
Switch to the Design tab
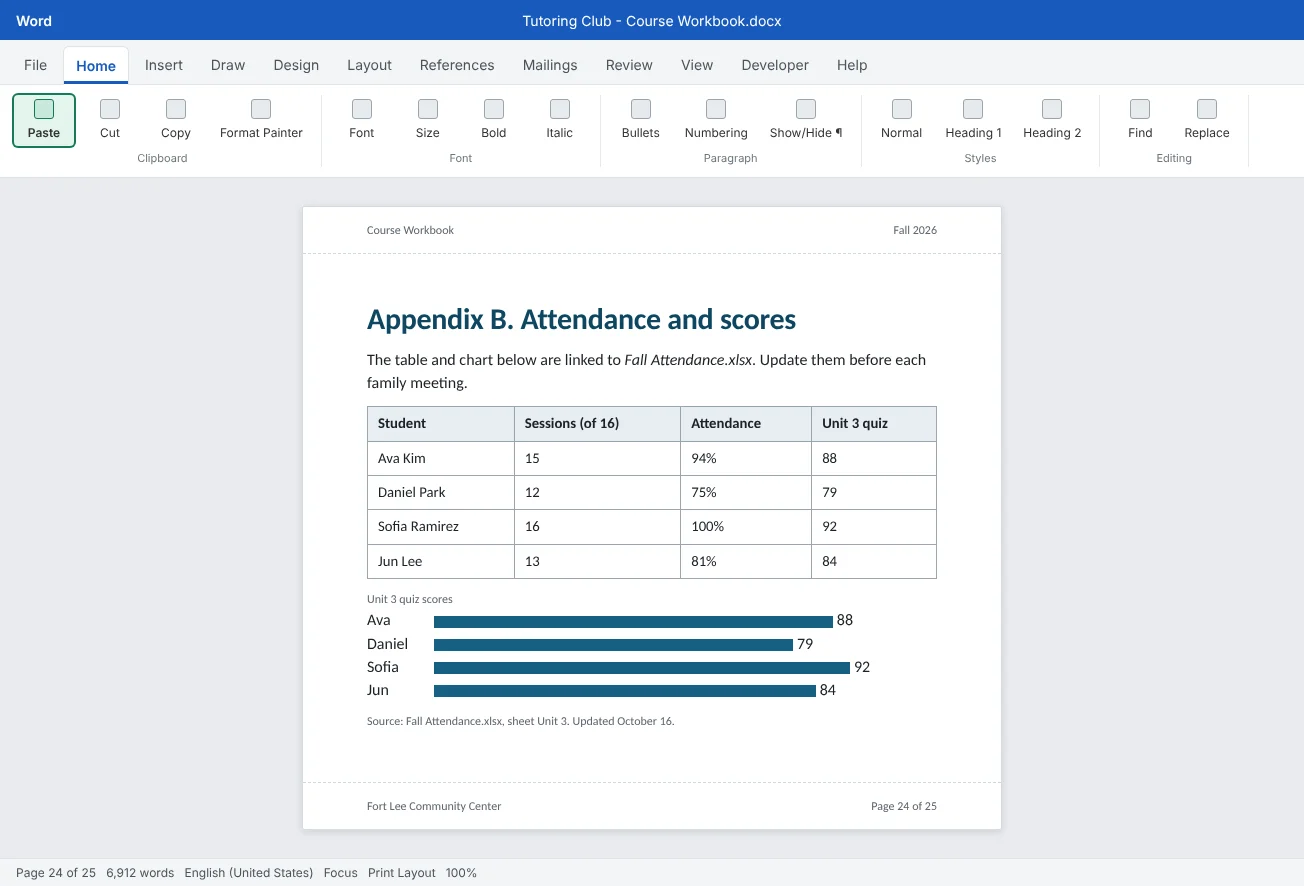pyautogui.click(x=296, y=65)
